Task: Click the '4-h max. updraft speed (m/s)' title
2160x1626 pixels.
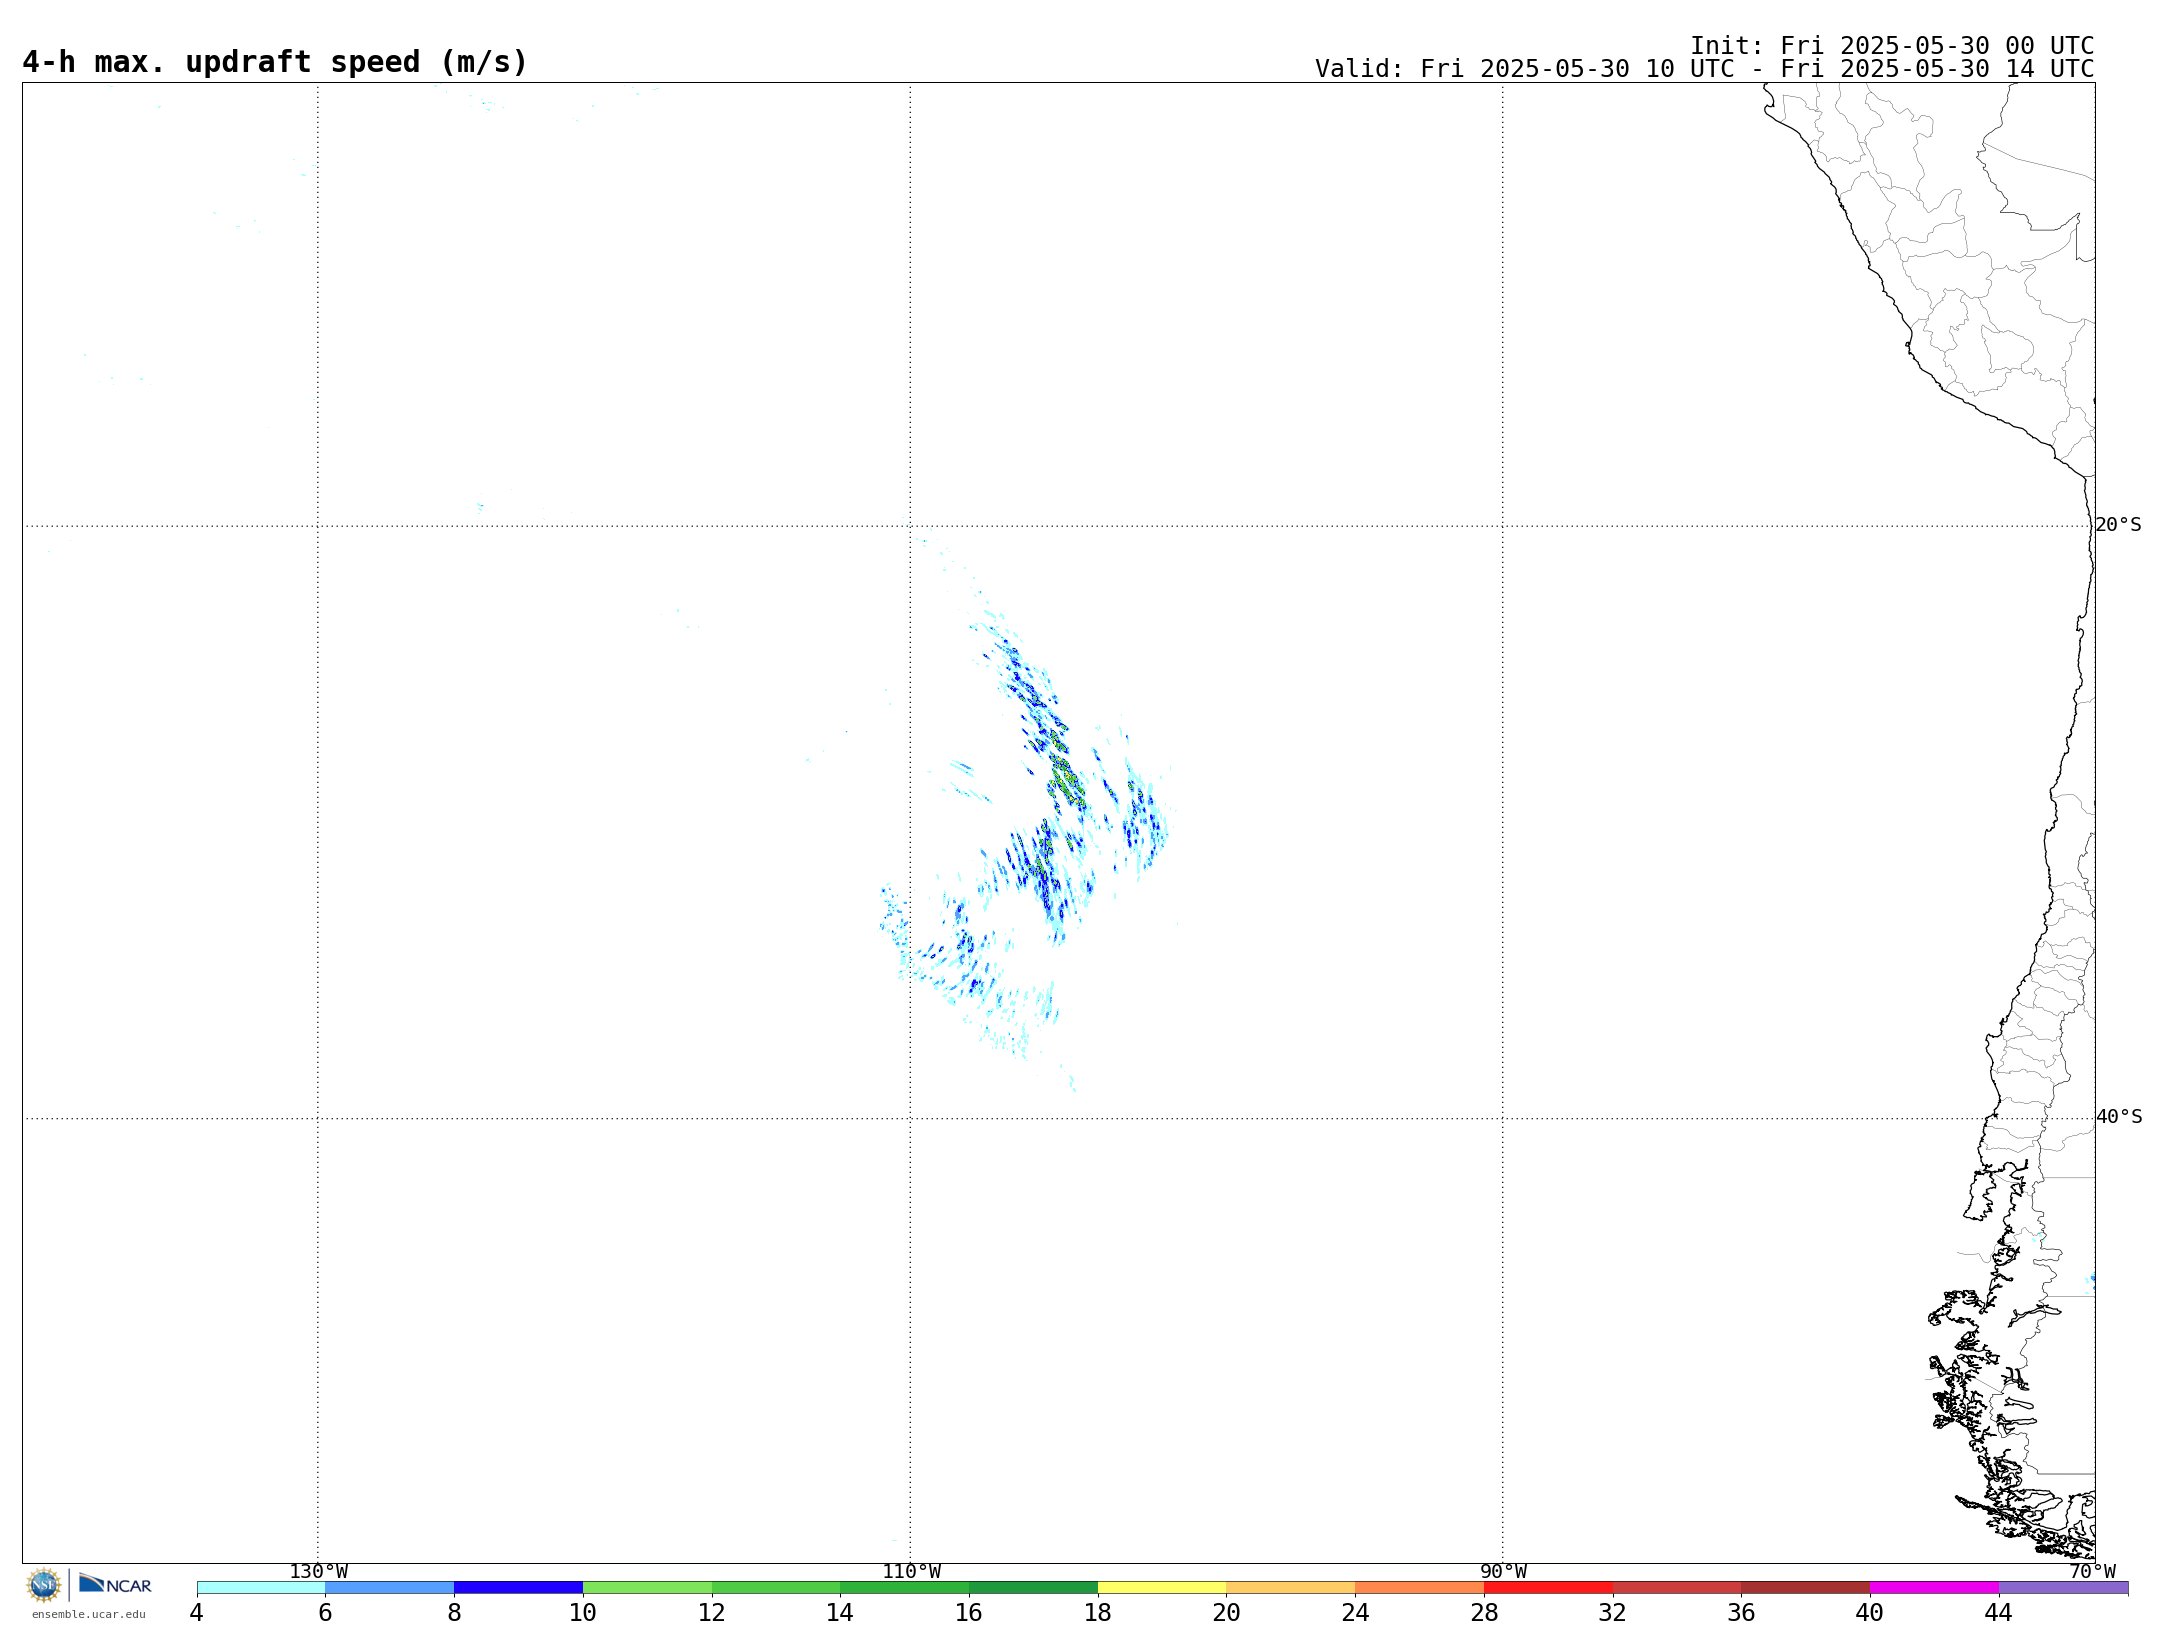Action: tap(275, 62)
